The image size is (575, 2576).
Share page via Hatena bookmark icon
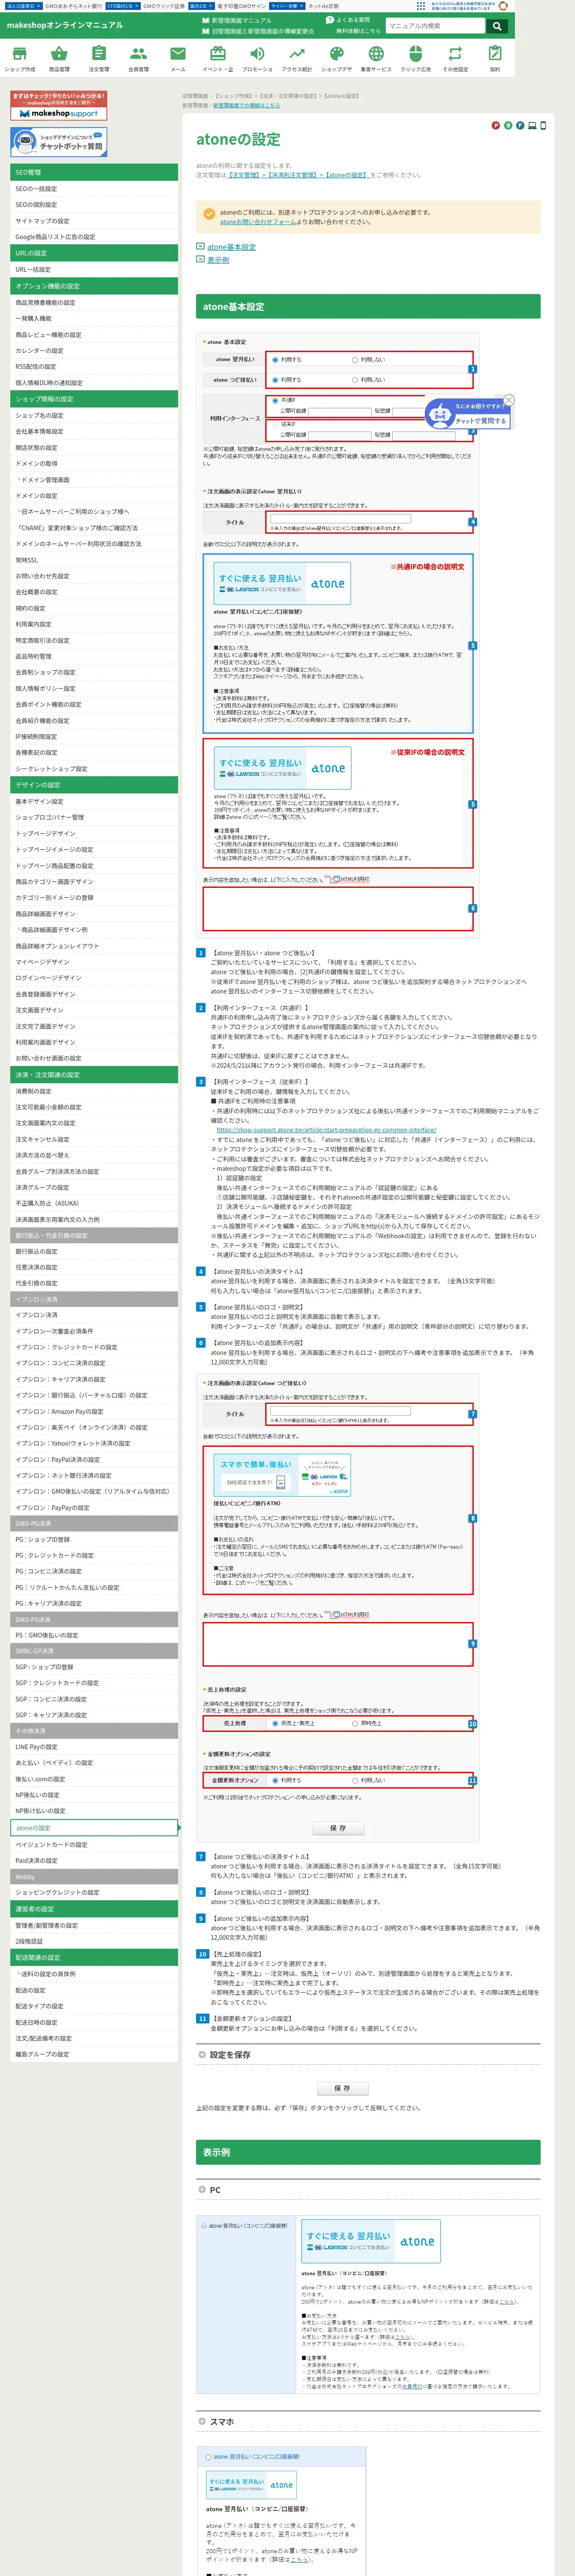click(508, 125)
